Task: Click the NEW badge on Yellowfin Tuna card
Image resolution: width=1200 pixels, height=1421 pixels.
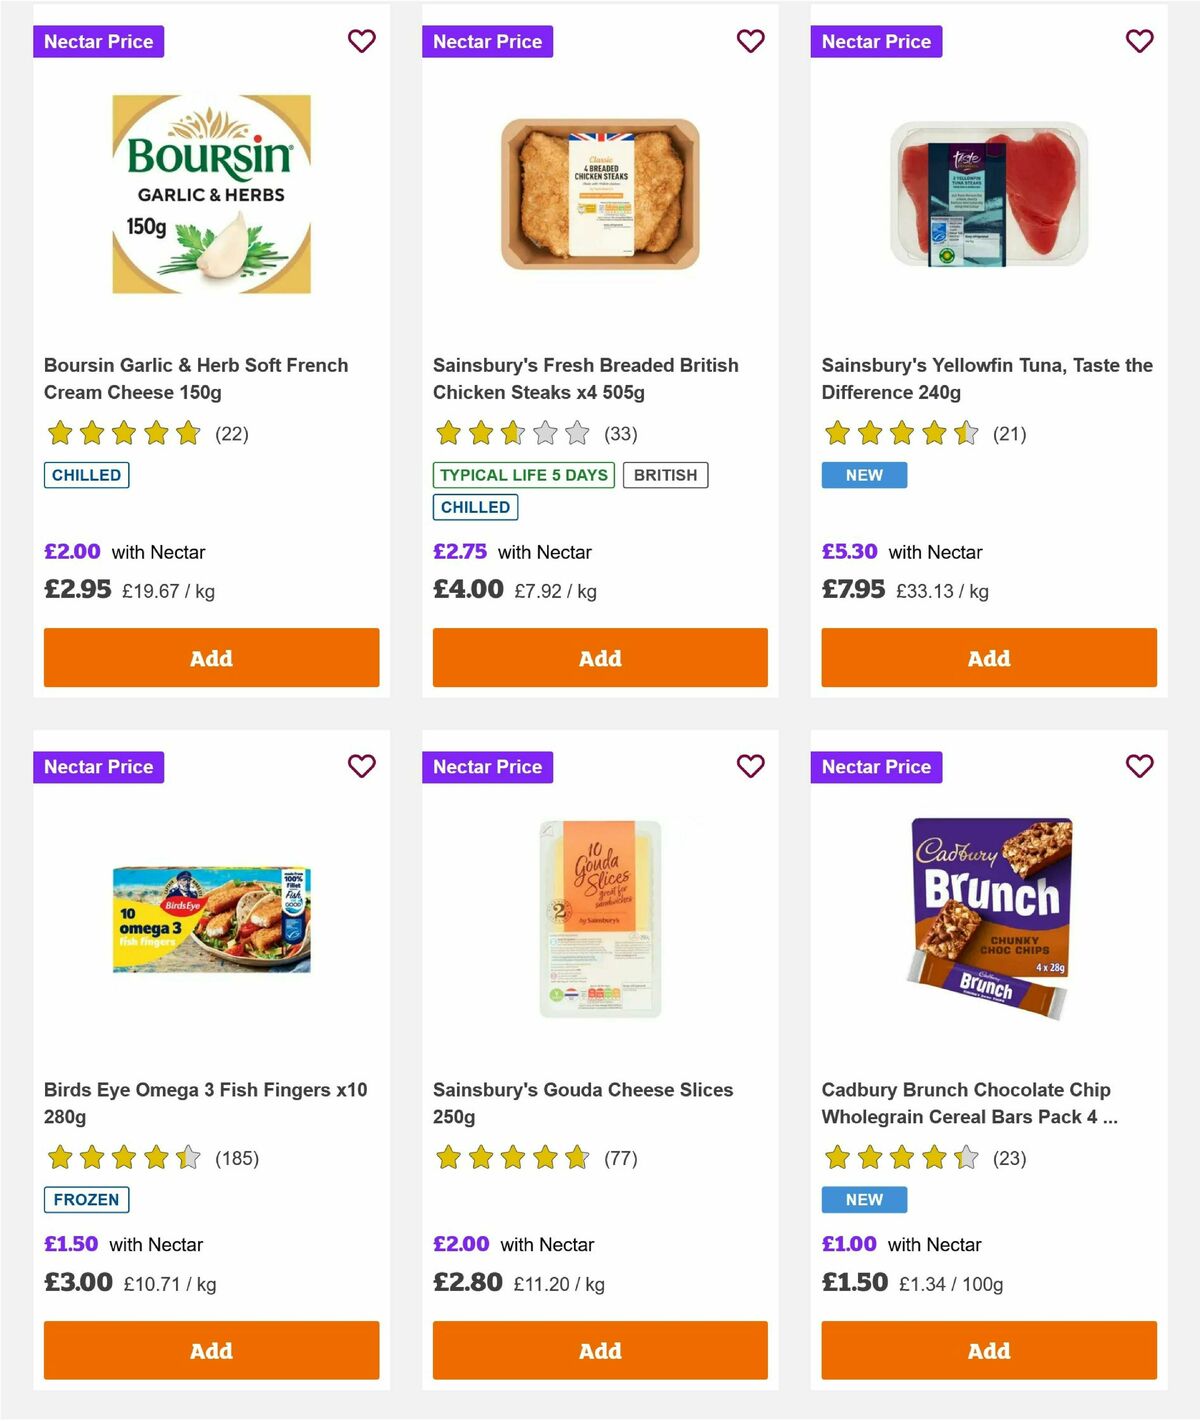Action: (x=864, y=475)
